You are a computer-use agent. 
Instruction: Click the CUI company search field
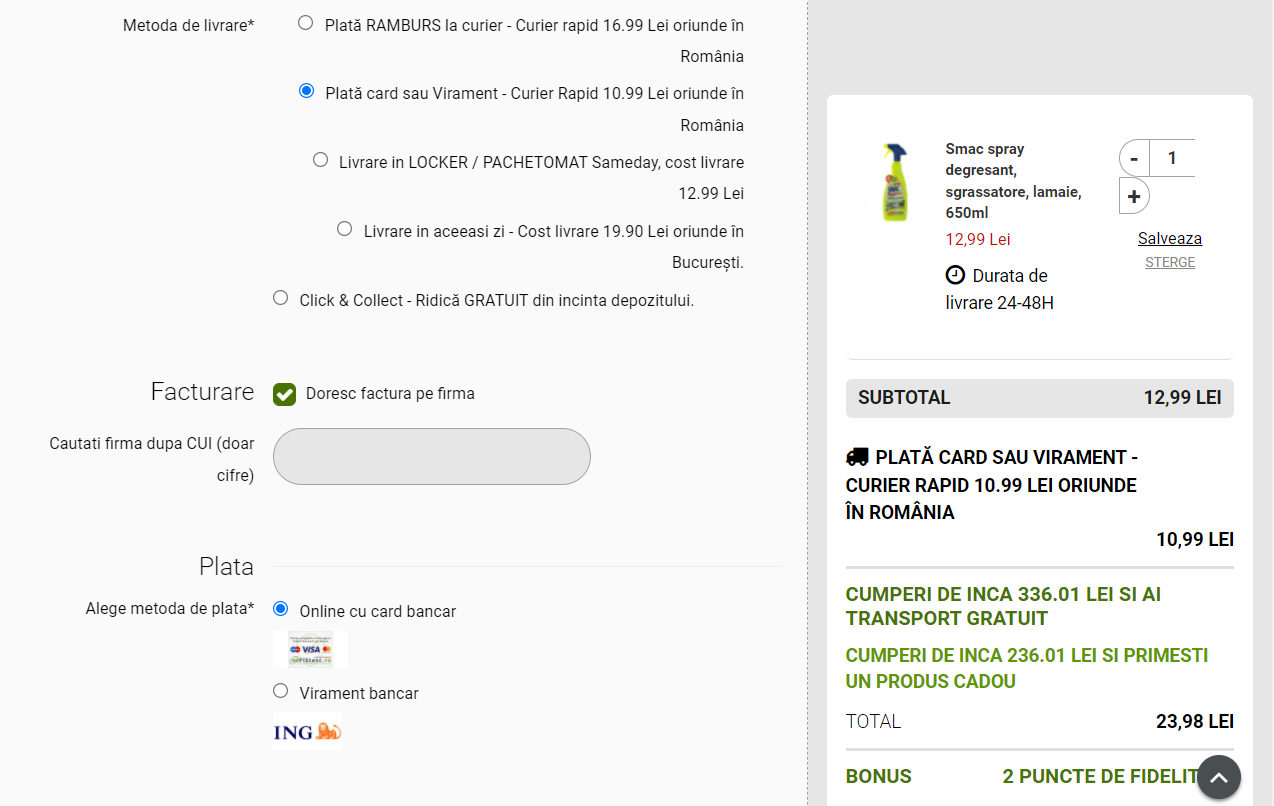[x=431, y=456]
